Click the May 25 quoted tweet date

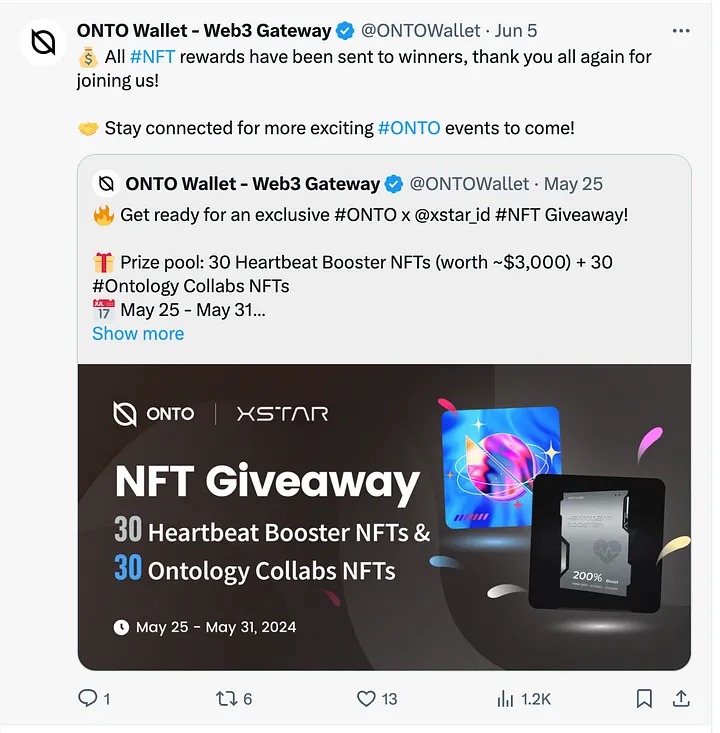573,184
